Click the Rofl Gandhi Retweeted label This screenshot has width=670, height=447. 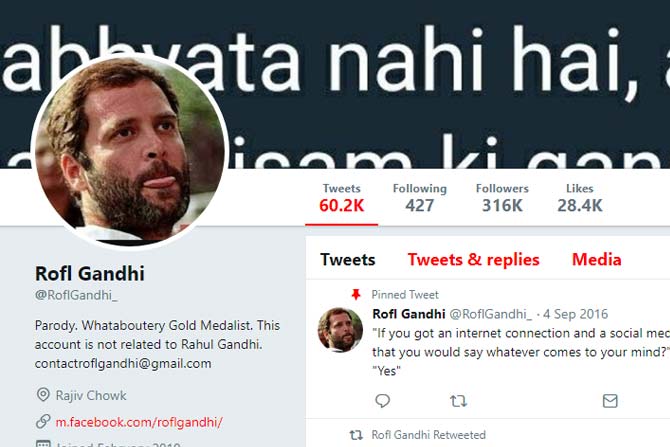(428, 435)
